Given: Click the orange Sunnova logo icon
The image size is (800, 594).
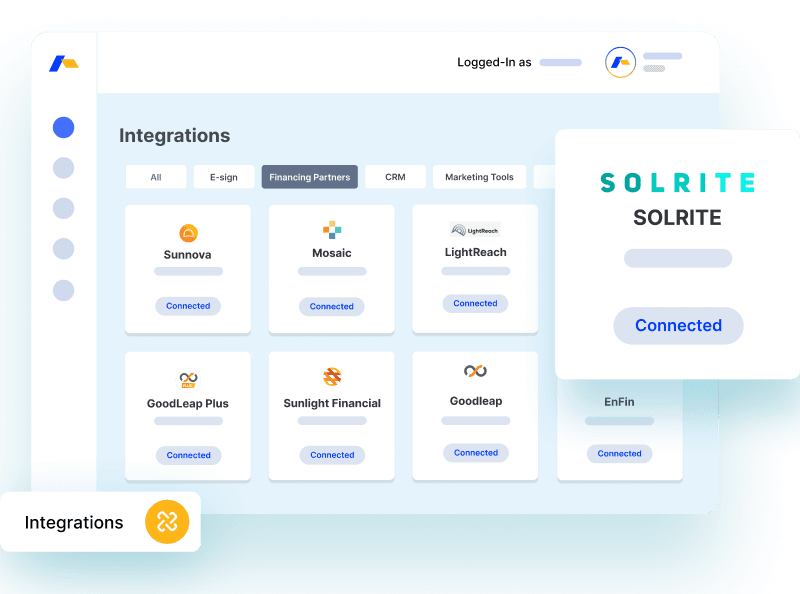Looking at the screenshot, I should pos(188,233).
